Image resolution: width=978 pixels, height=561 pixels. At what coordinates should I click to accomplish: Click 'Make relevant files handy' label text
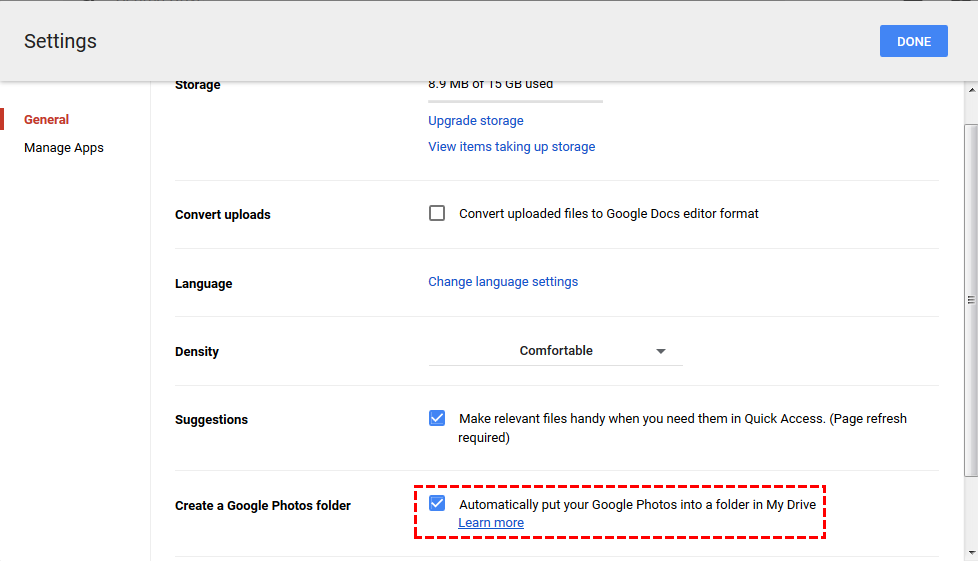click(682, 419)
